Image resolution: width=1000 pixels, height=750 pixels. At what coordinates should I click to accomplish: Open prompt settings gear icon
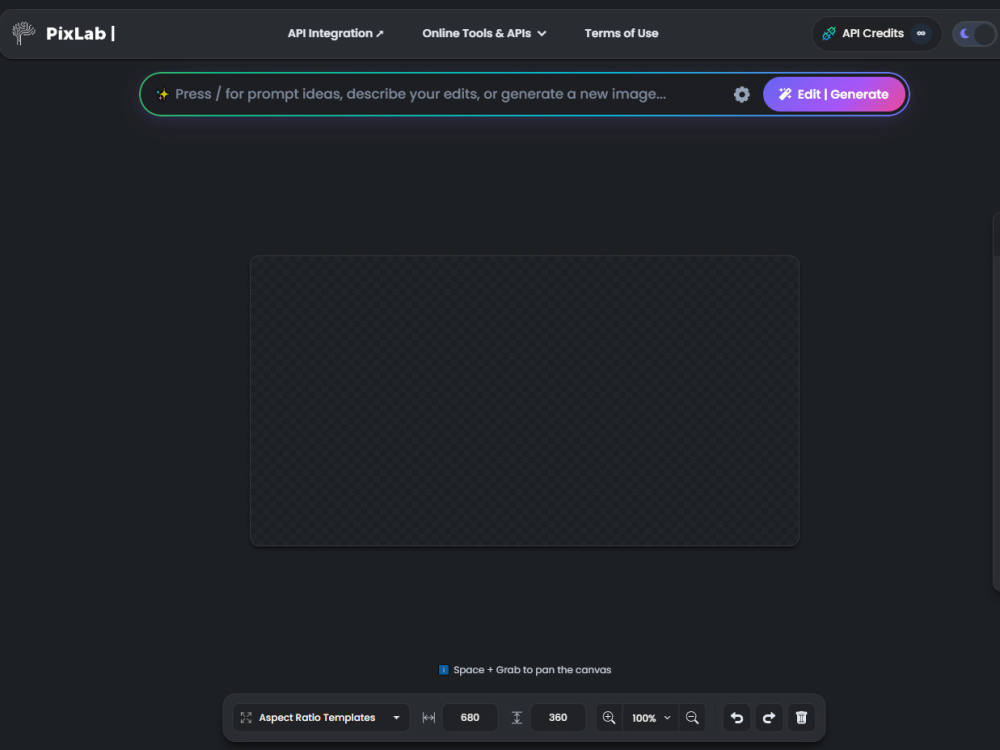click(741, 94)
